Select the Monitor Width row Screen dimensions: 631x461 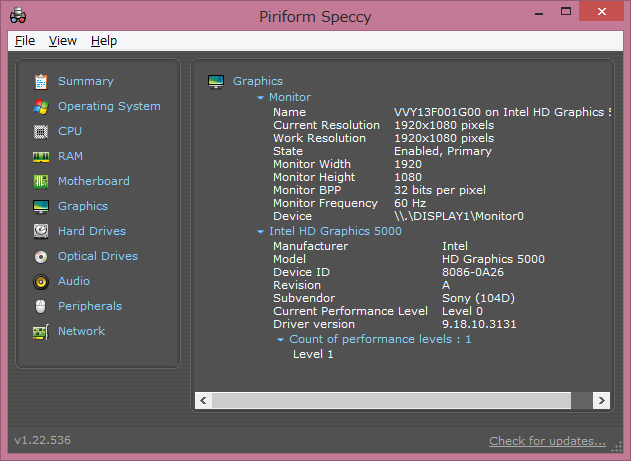347,164
